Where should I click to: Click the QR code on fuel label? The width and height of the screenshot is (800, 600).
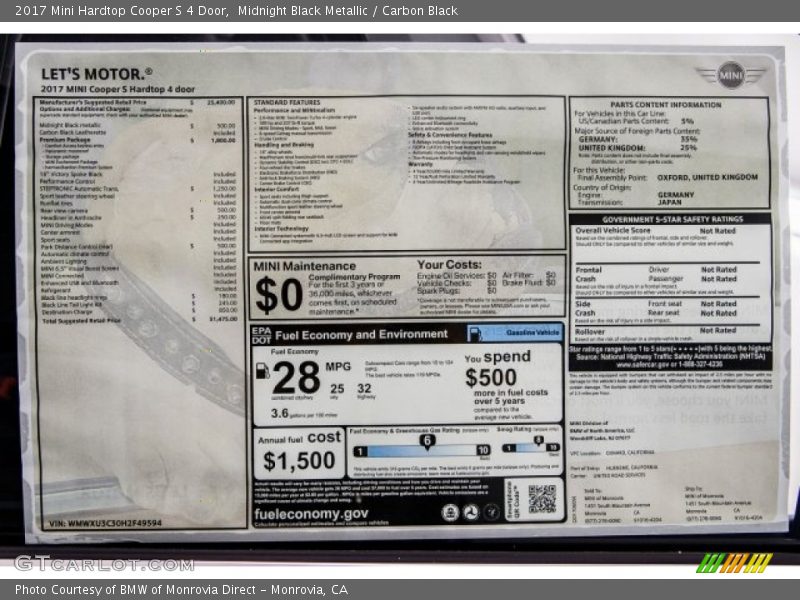[542, 499]
